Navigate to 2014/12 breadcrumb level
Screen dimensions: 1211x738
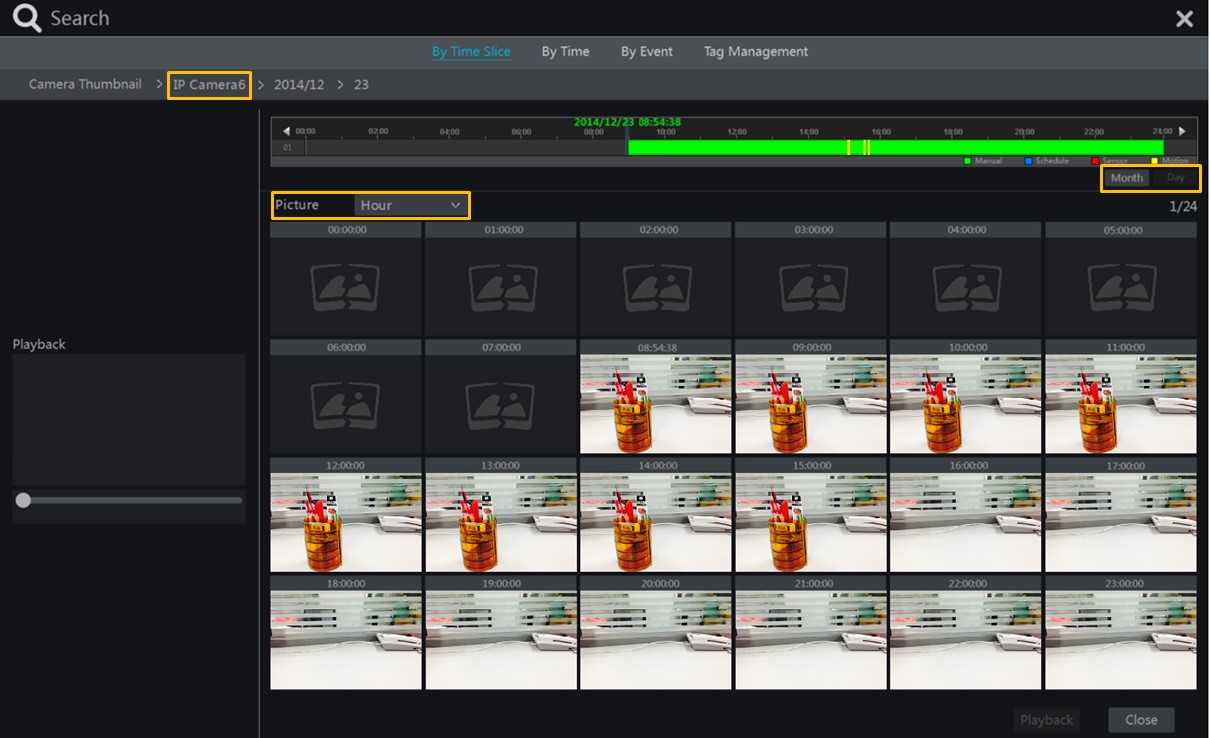click(x=300, y=85)
